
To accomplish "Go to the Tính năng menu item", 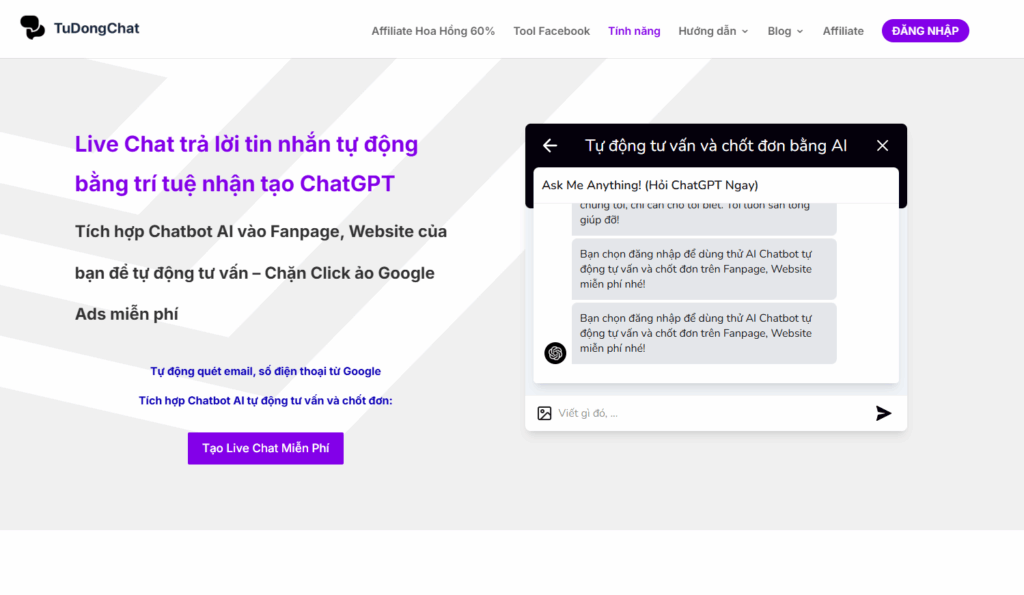I will 634,31.
